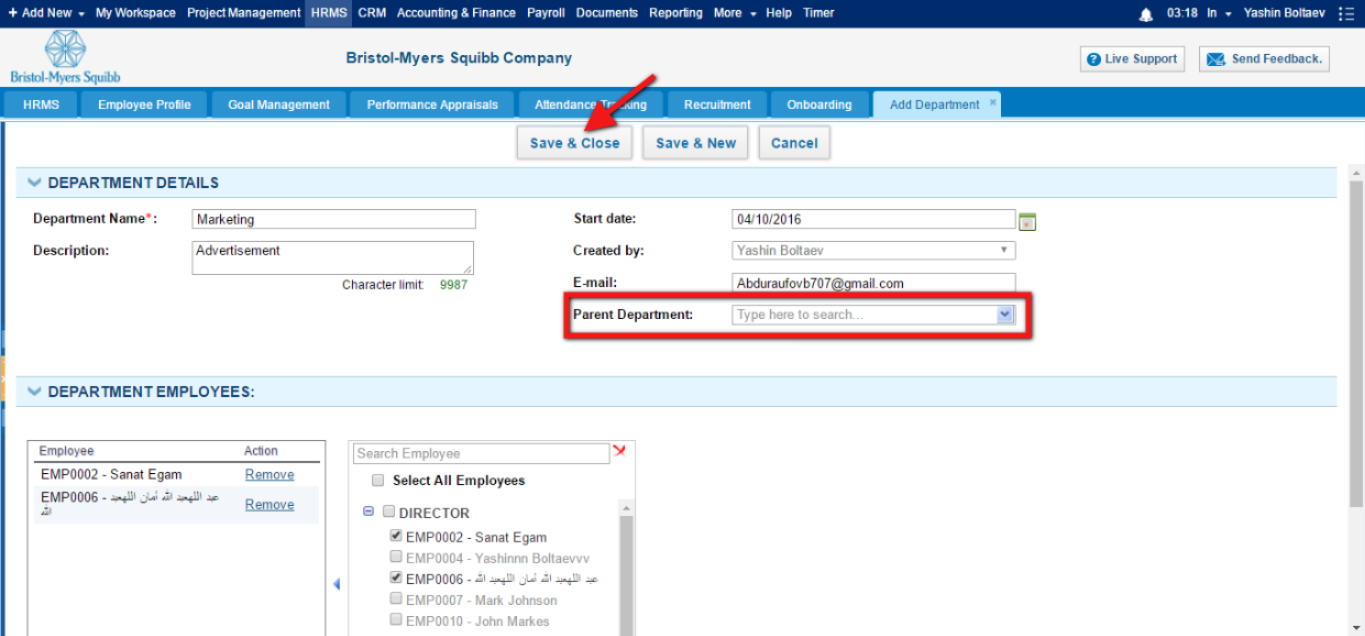This screenshot has height=636, width=1365.
Task: Click the Bristol-Myers Squibb logo
Action: [65, 57]
